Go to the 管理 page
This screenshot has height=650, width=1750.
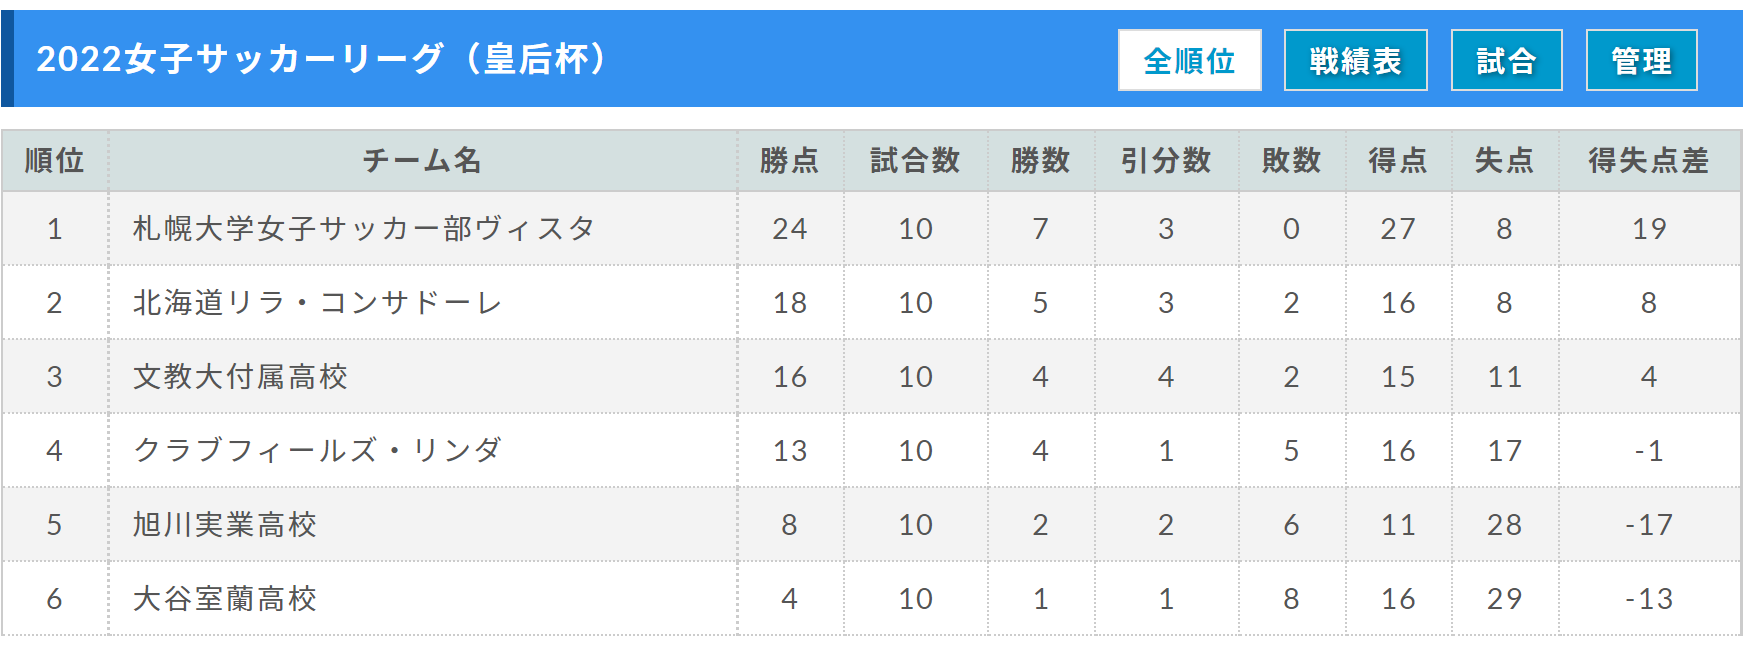(1641, 60)
